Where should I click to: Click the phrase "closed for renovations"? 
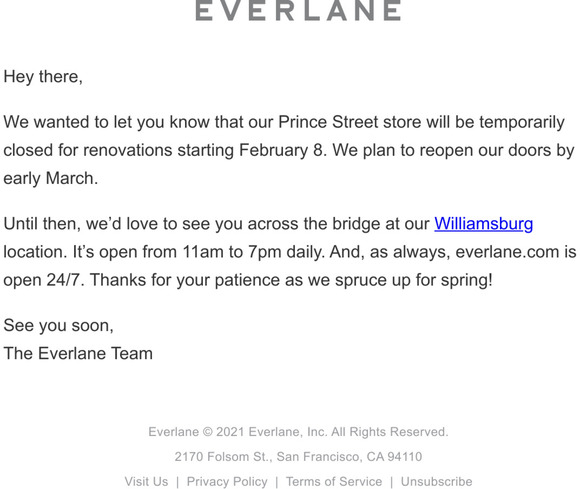[x=88, y=150]
